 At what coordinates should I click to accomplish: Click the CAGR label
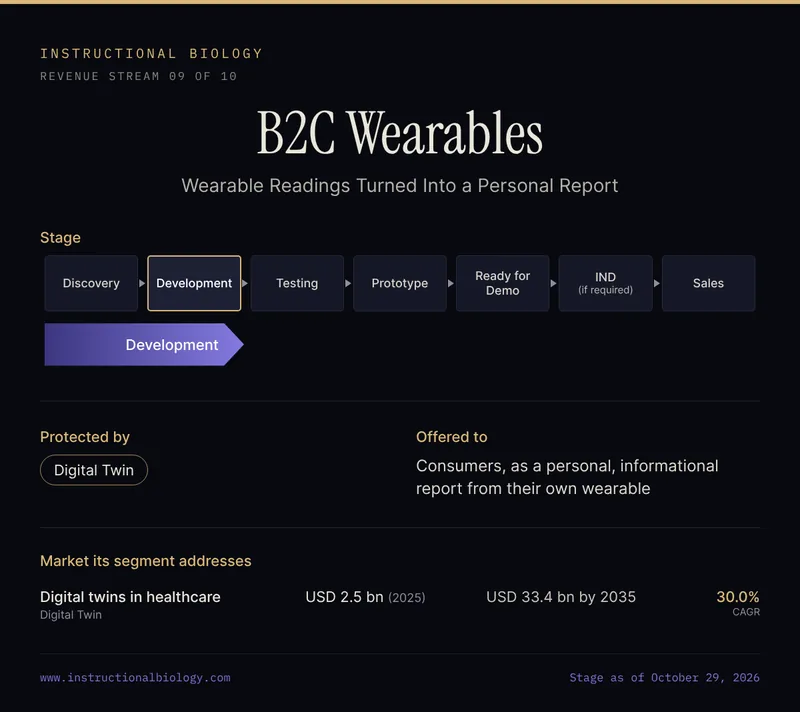tap(746, 612)
